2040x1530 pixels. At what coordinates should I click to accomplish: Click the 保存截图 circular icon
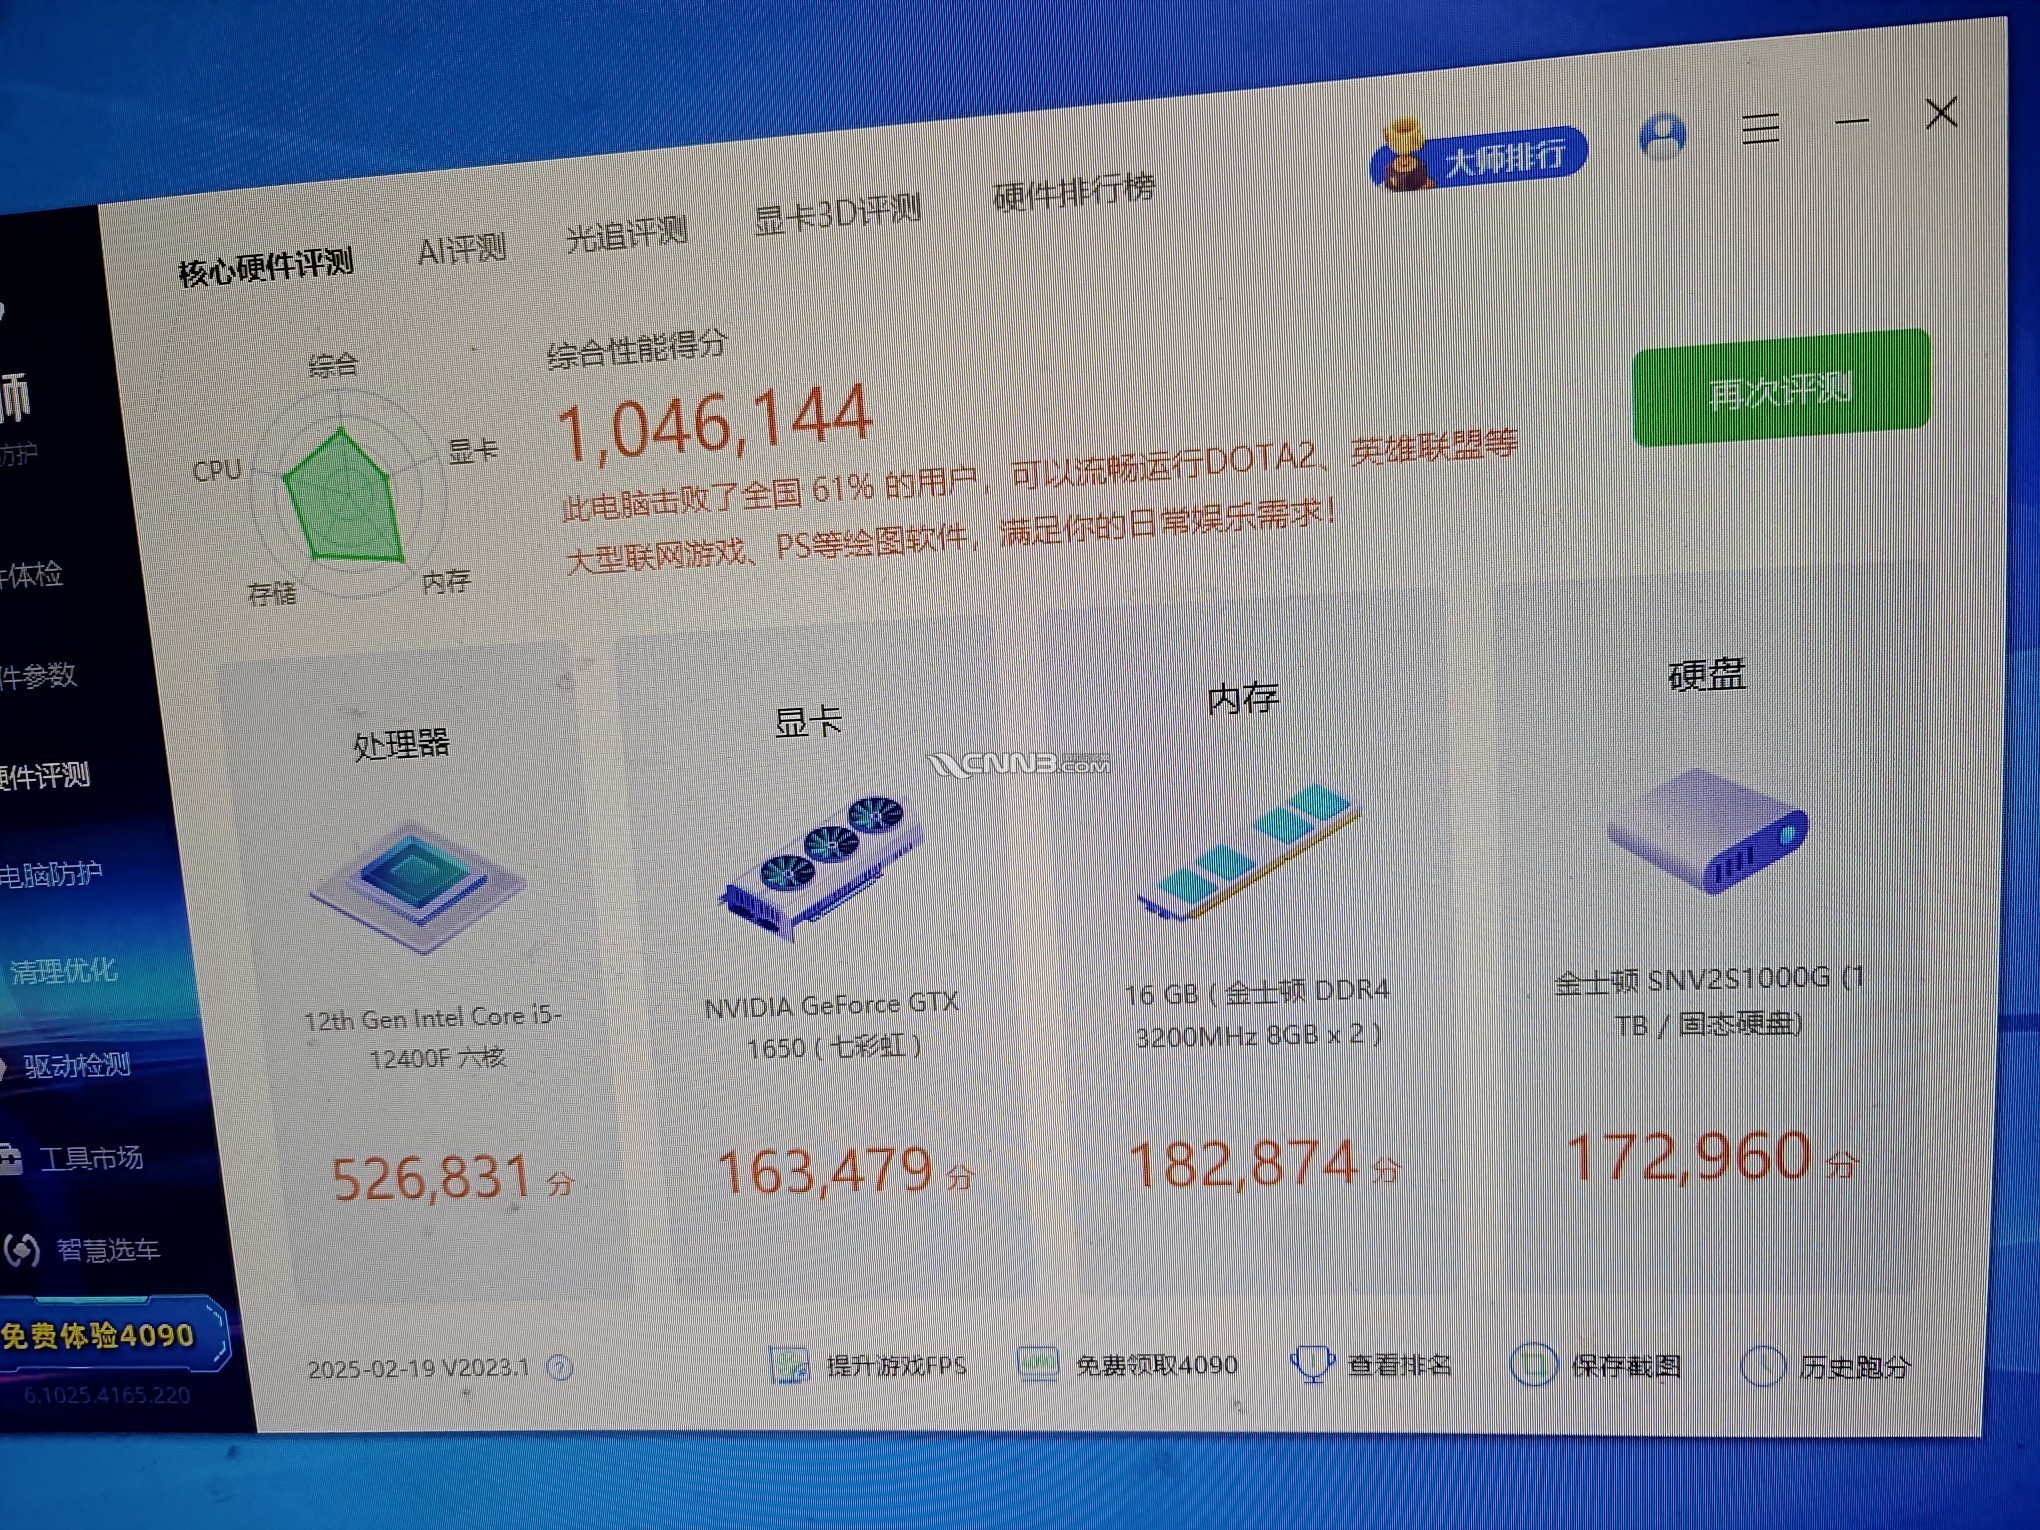tap(1533, 1366)
